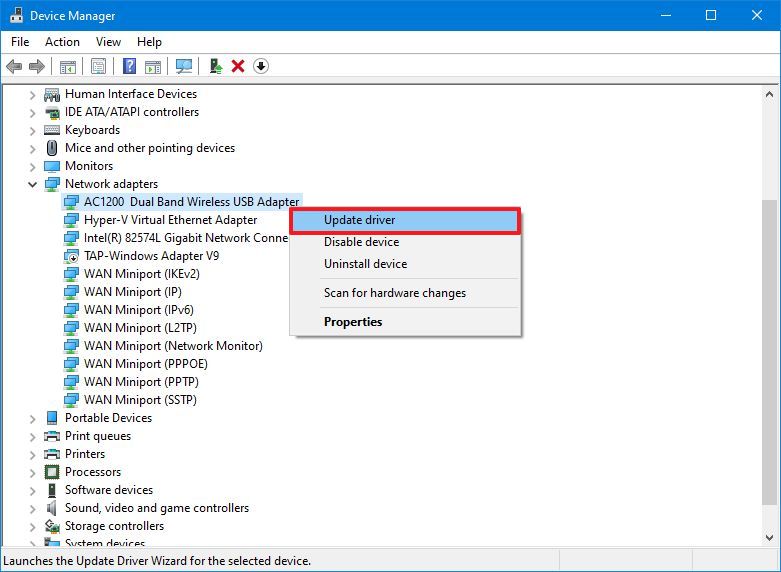Click the Back arrow toolbar icon

coord(13,66)
